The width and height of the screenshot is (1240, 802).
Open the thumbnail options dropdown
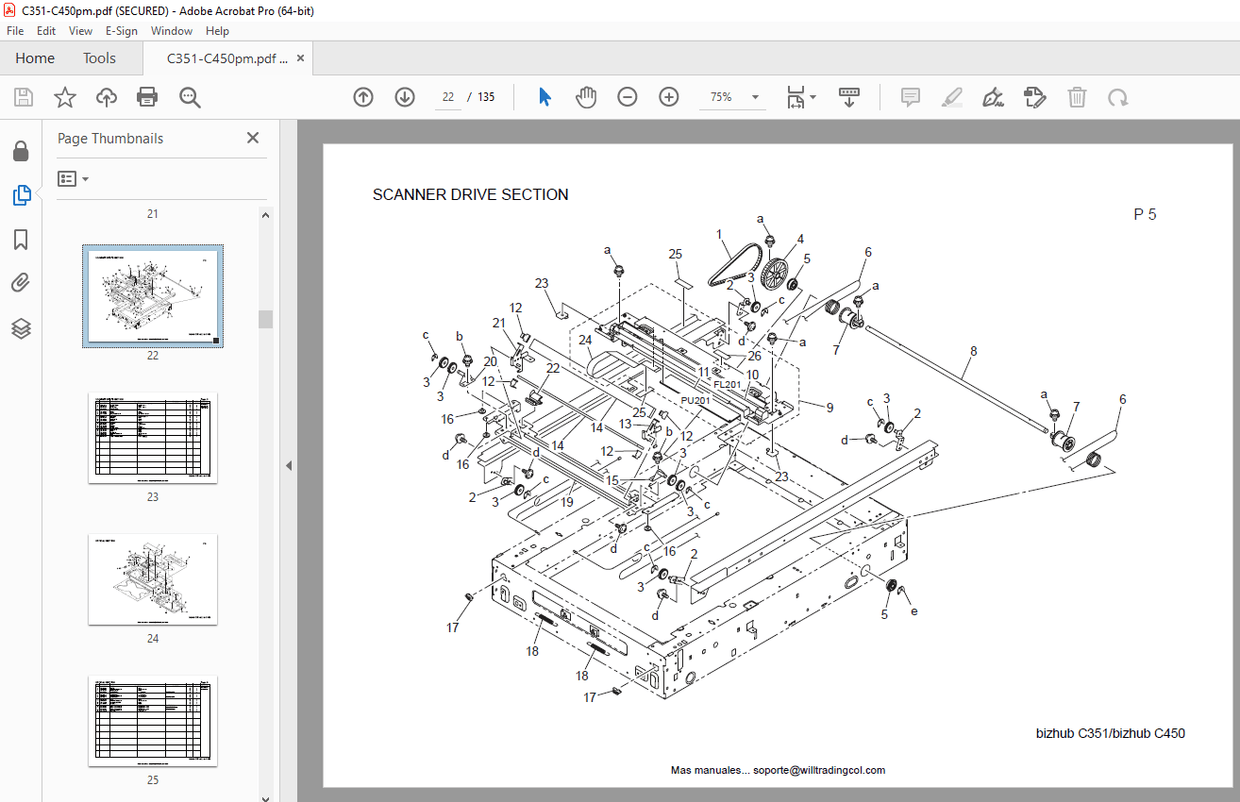73,179
